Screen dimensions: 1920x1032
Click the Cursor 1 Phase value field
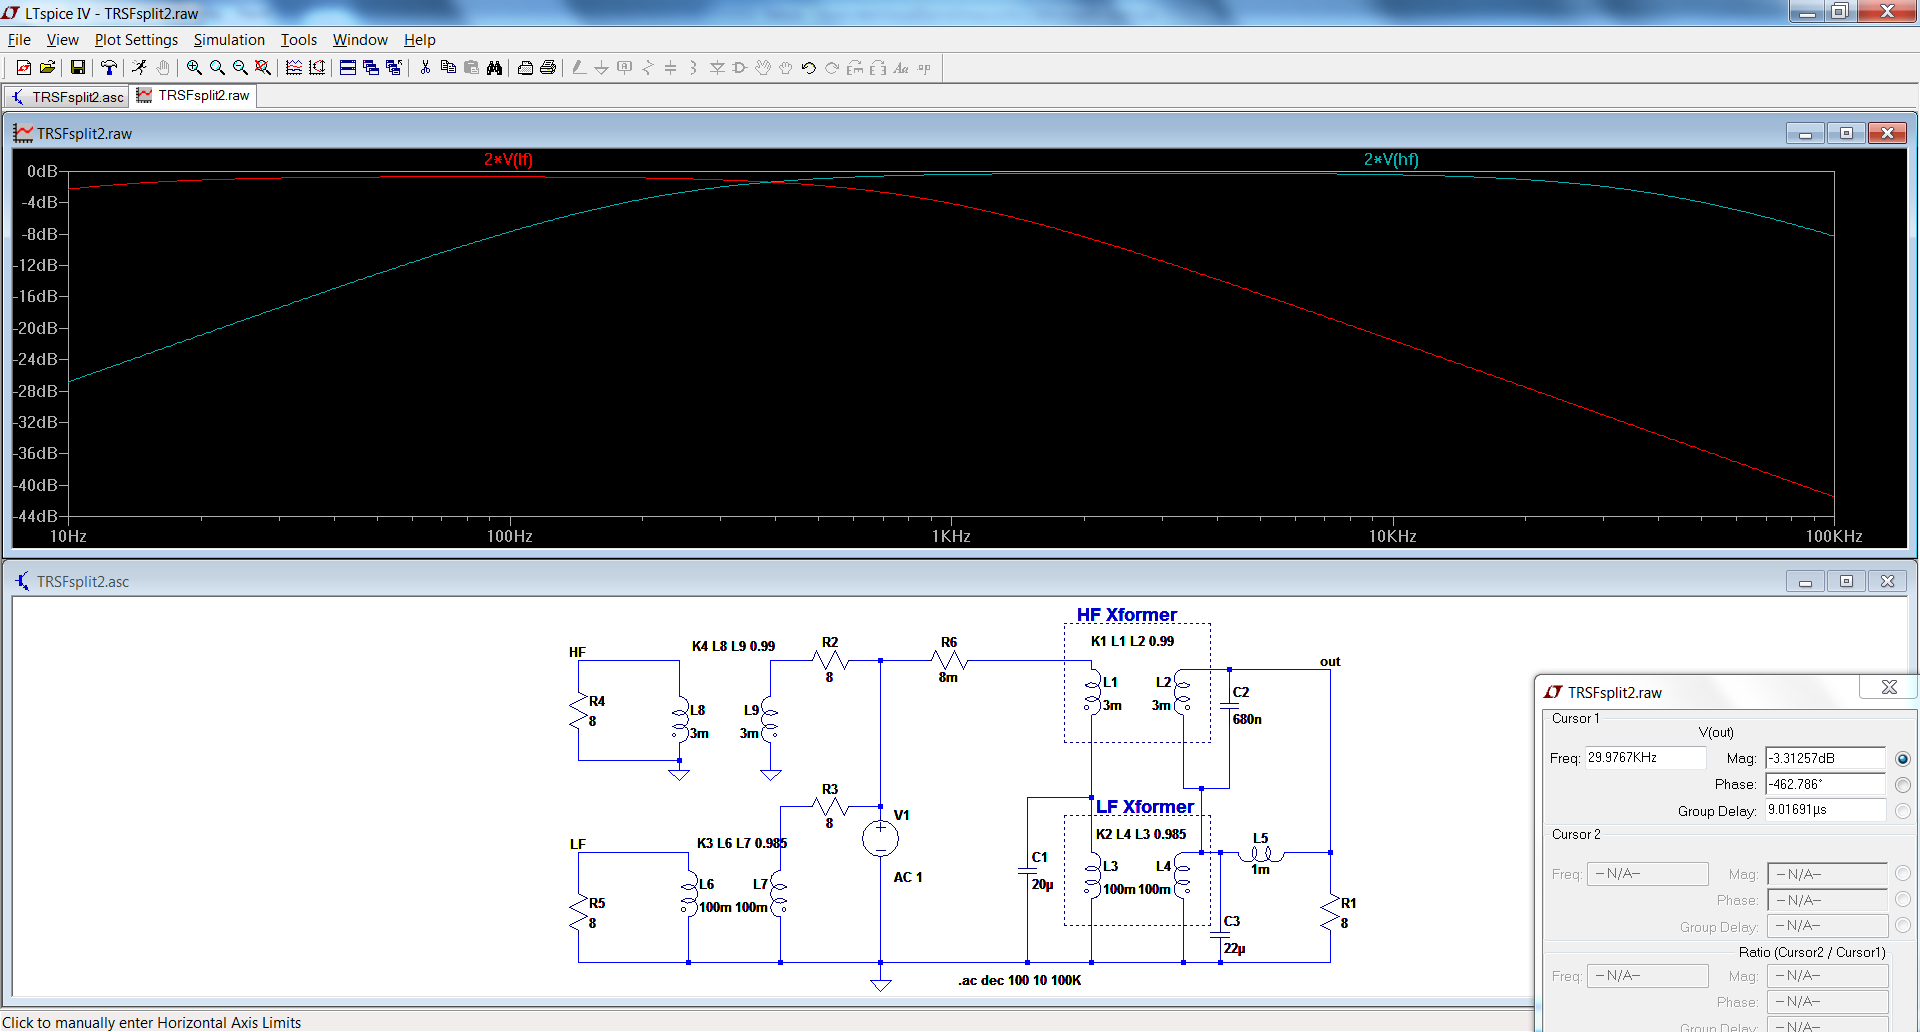1825,785
